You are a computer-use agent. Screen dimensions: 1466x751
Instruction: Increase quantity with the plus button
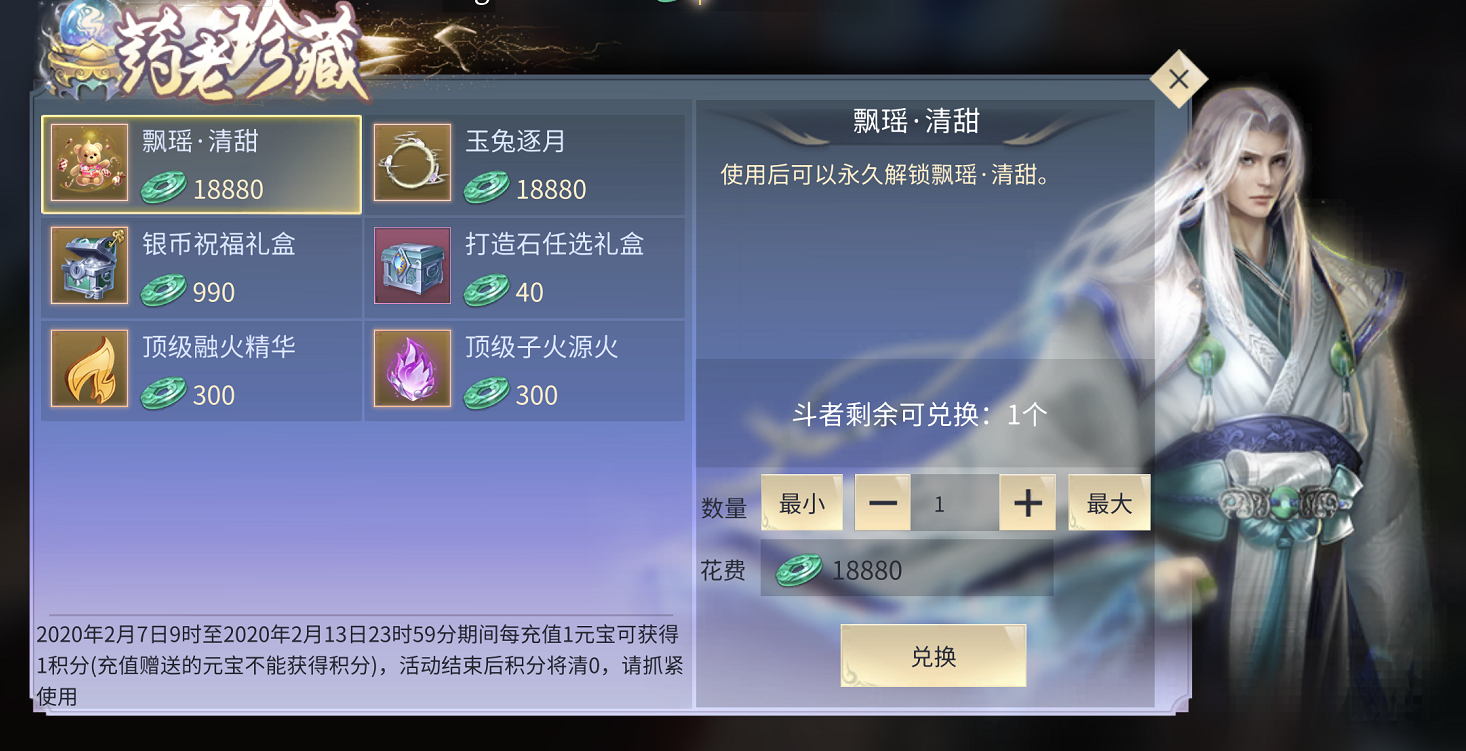[1027, 503]
